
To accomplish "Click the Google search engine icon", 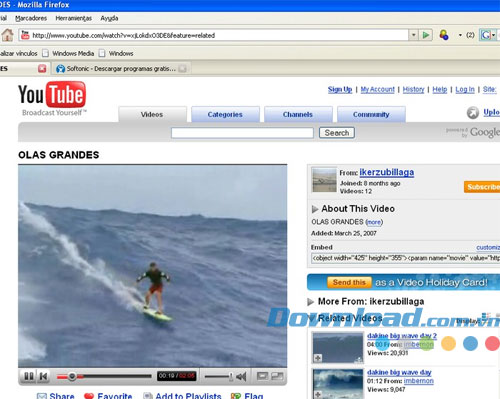I will pos(485,35).
